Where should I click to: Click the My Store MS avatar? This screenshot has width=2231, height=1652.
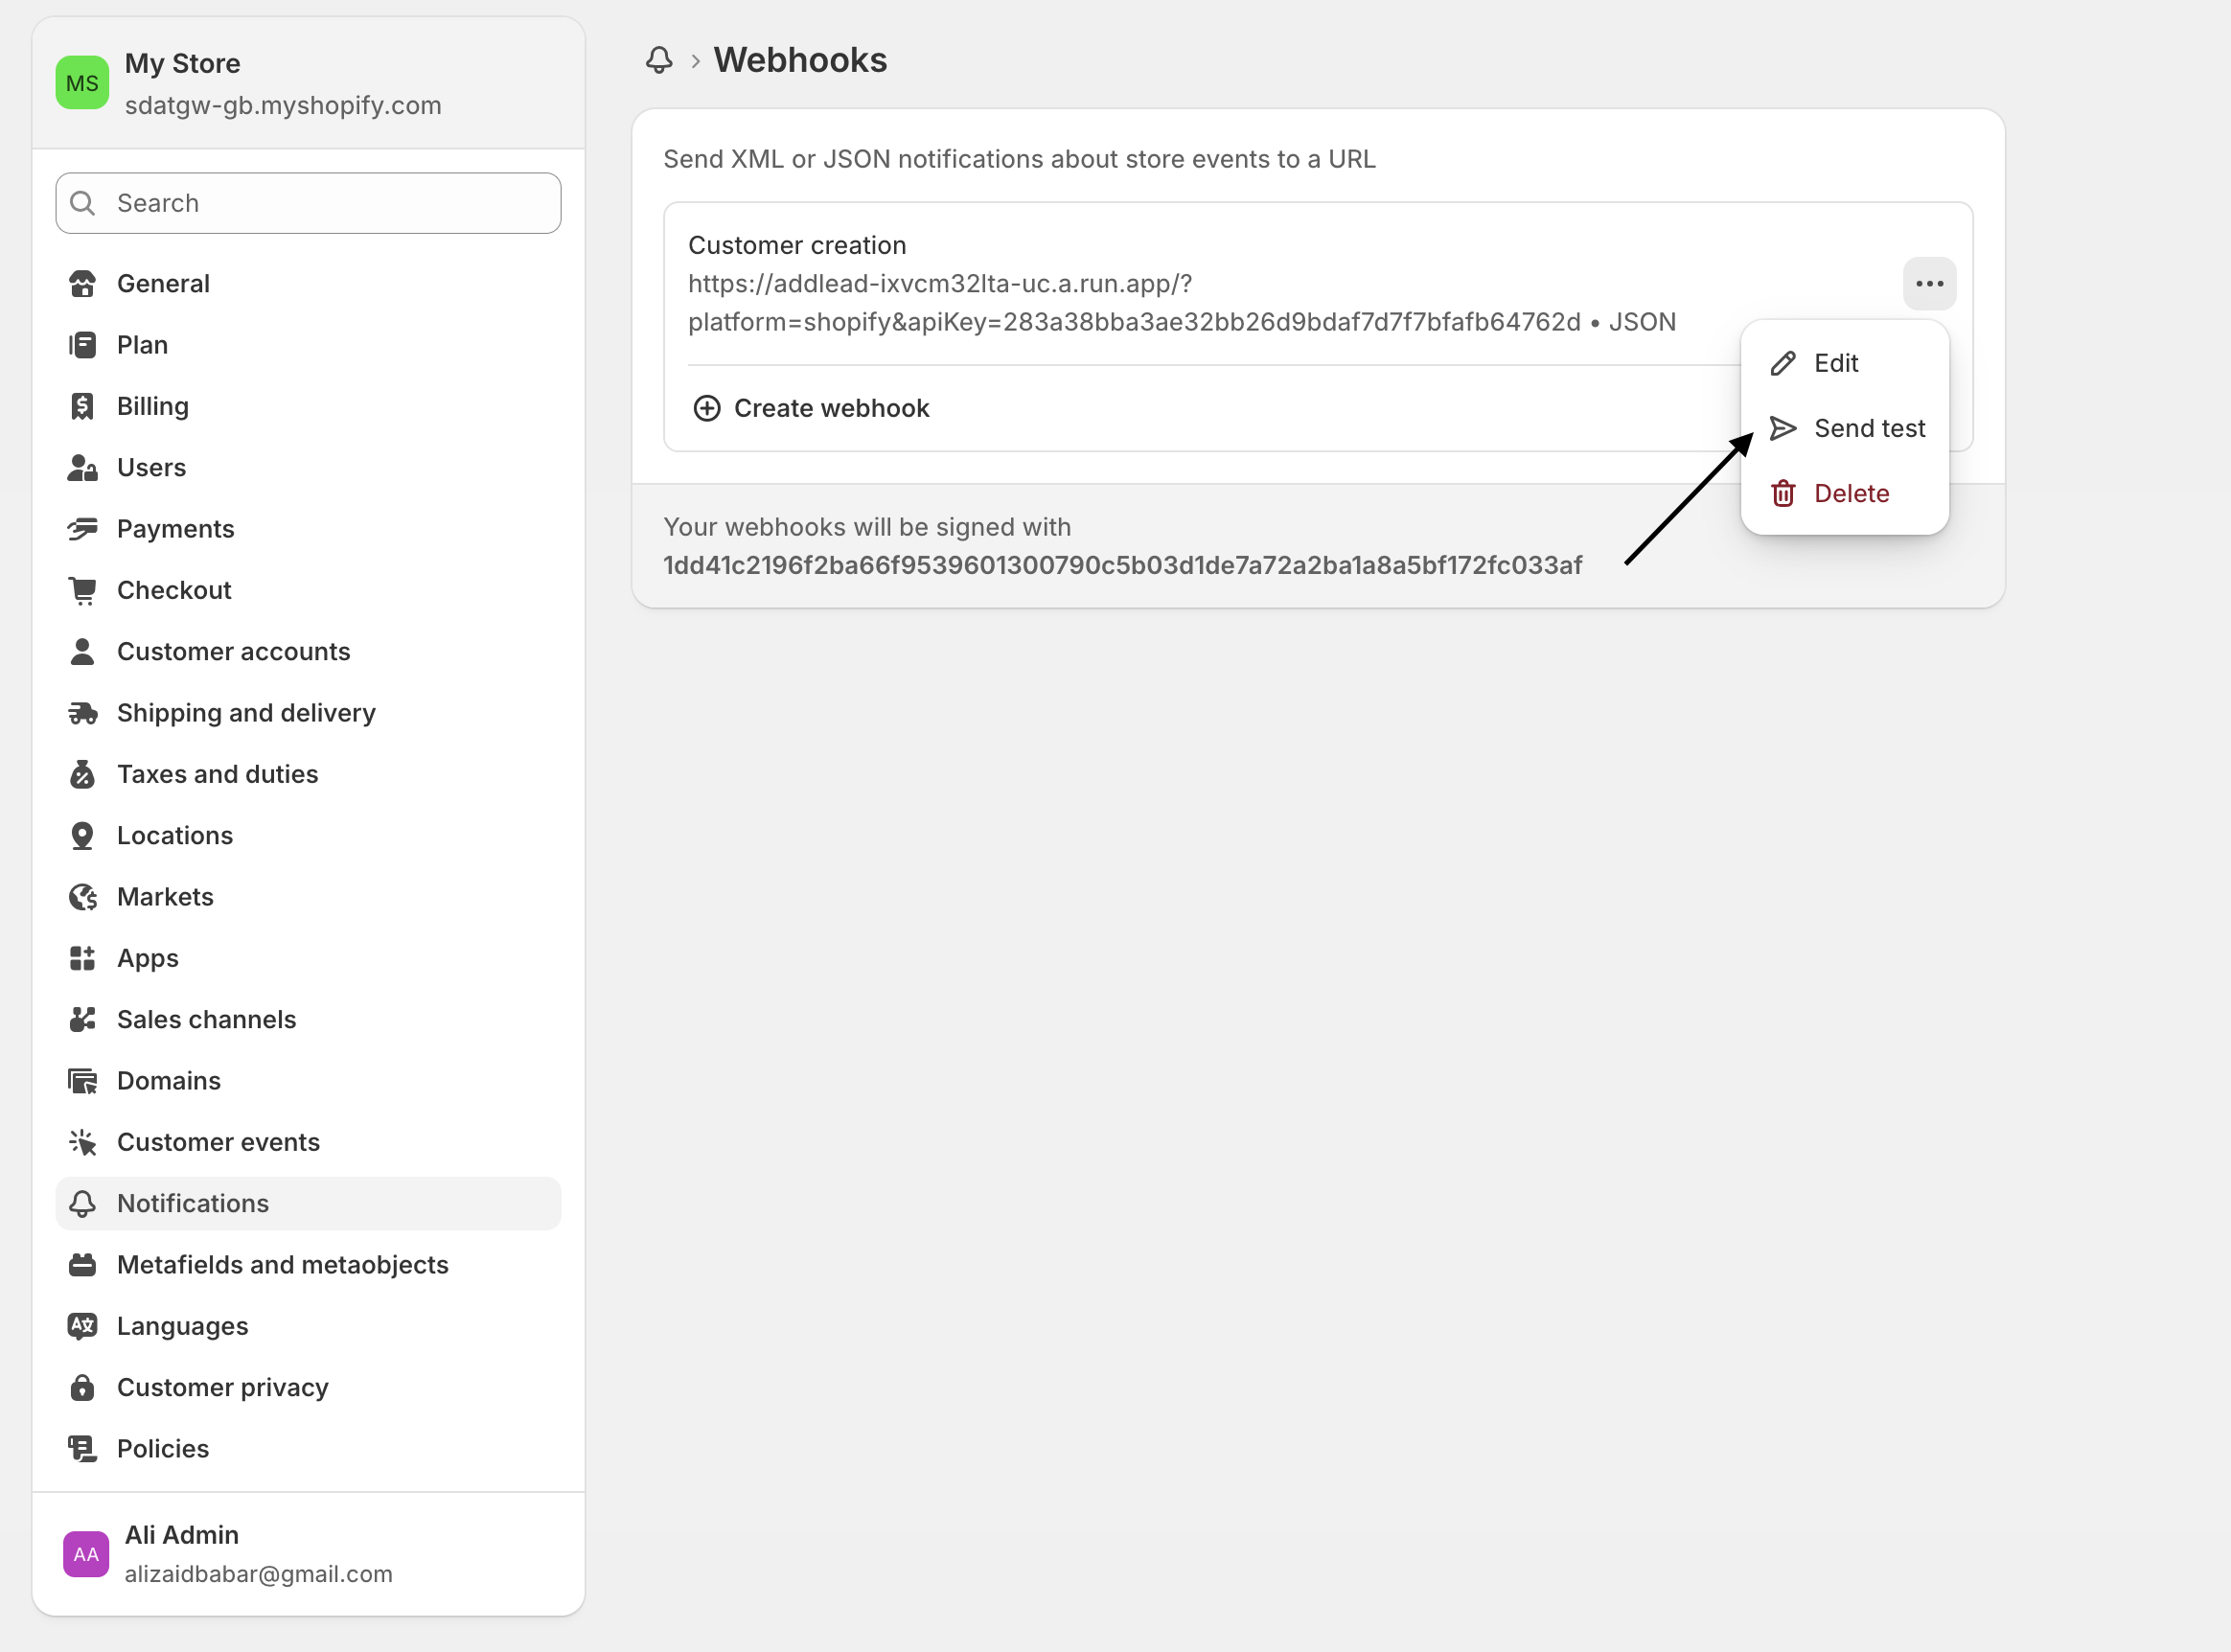[82, 83]
